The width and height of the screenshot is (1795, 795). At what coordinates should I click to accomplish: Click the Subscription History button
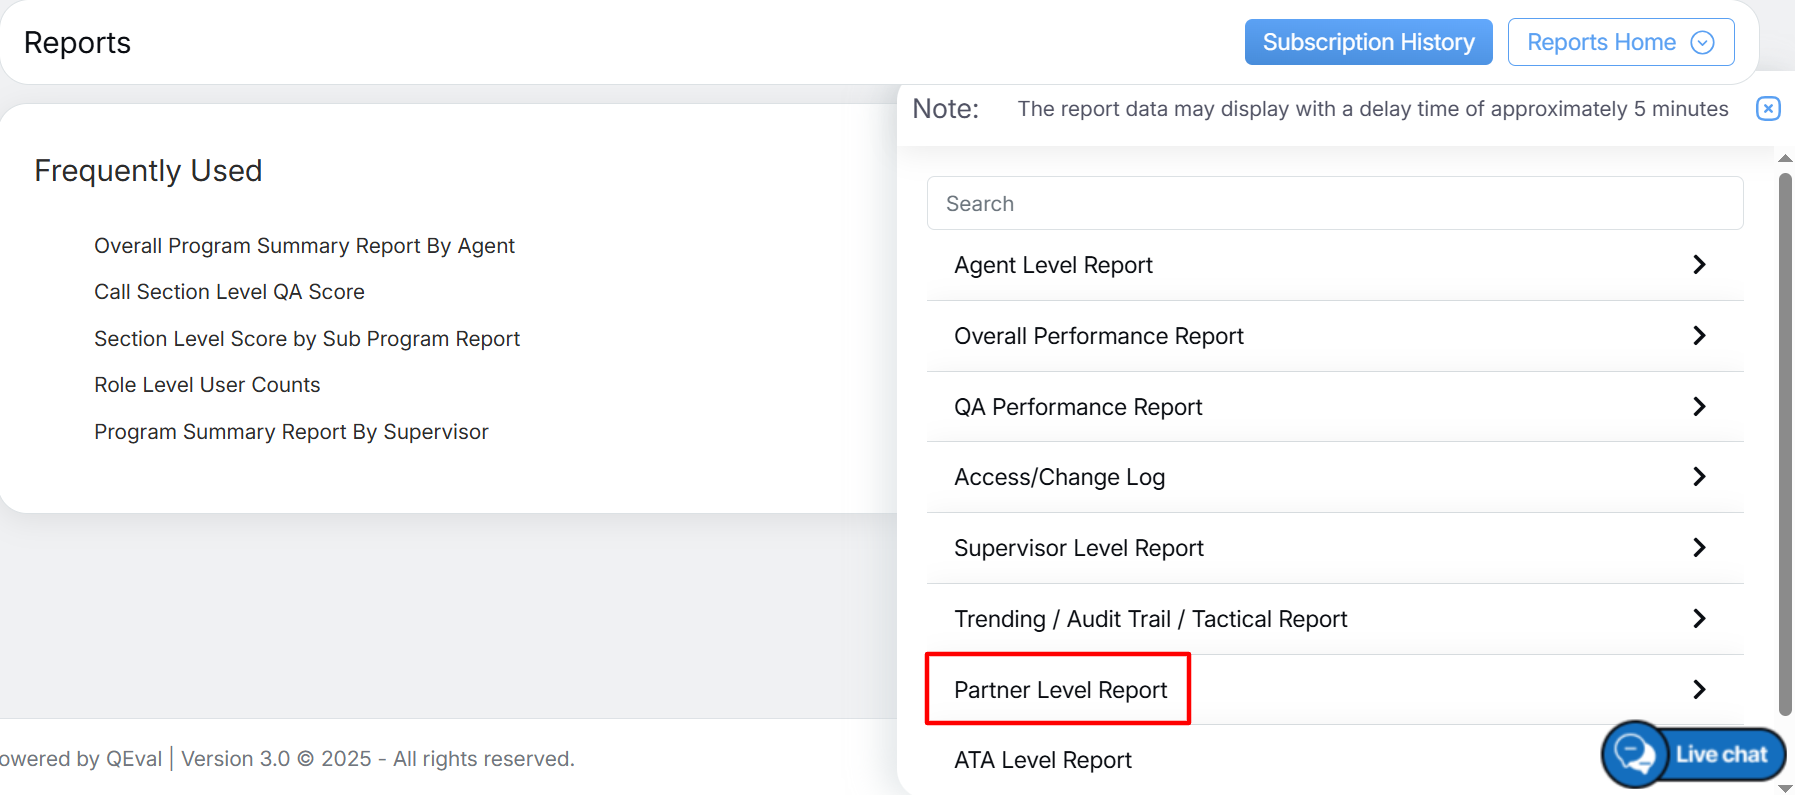tap(1368, 42)
